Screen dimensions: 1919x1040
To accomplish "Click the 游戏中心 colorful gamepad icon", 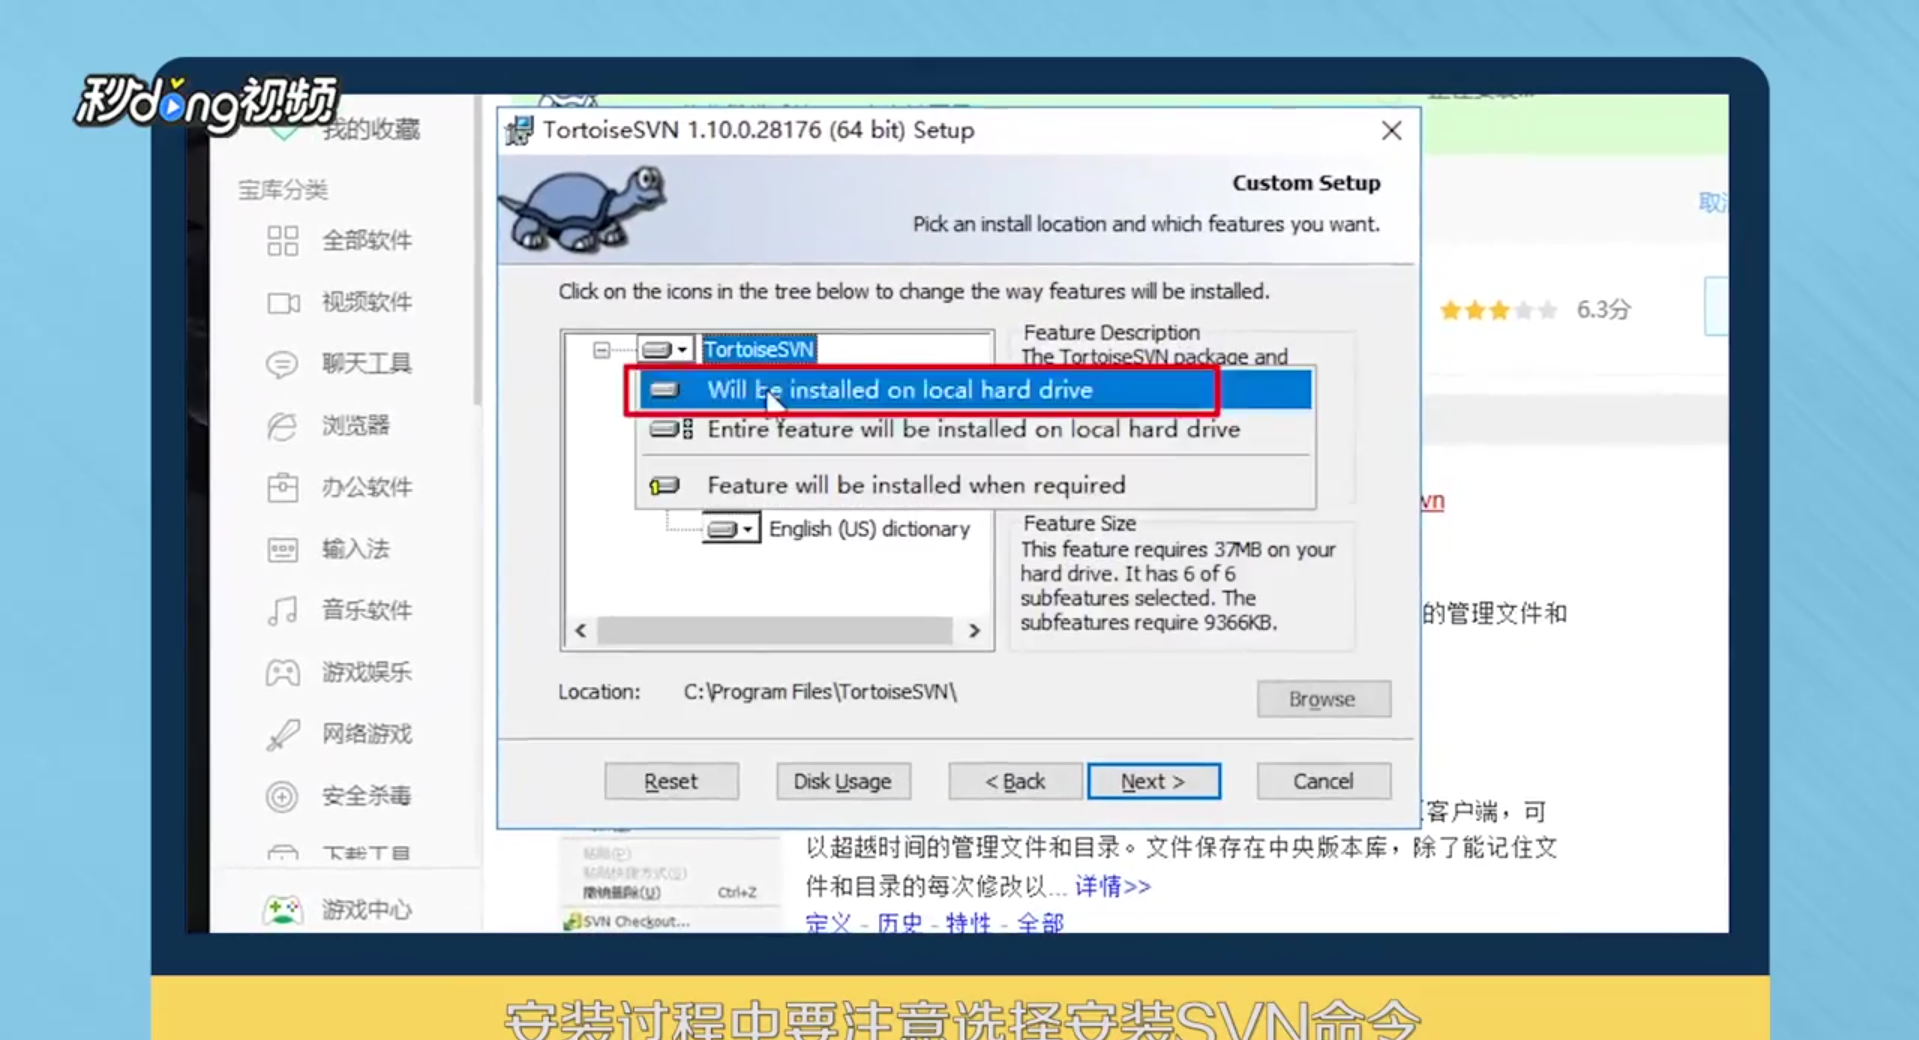I will click(x=283, y=910).
